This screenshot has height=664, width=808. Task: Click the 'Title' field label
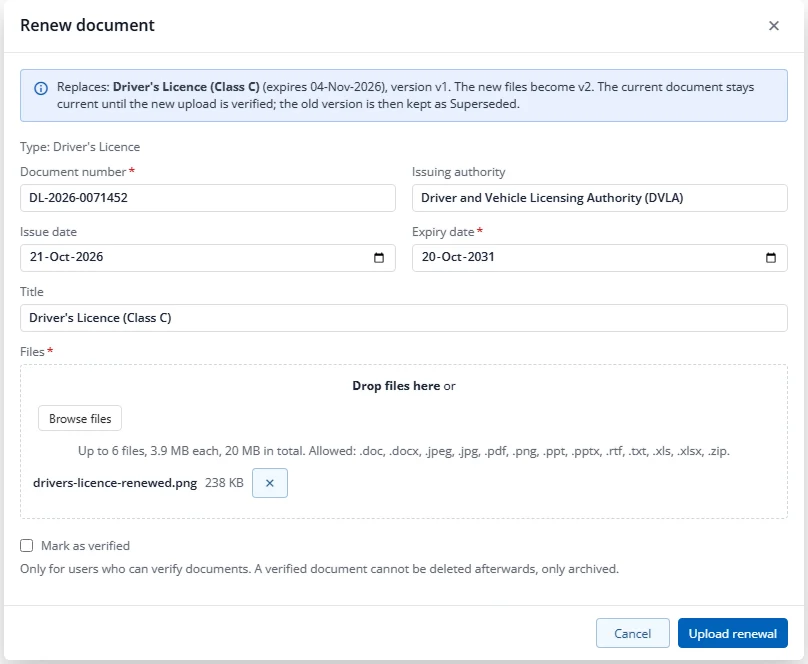pyautogui.click(x=31, y=292)
